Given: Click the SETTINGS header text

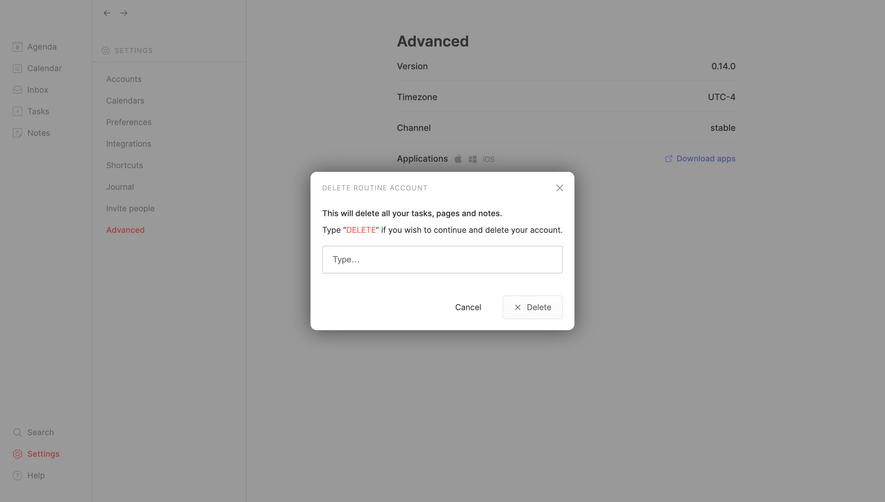Looking at the screenshot, I should (x=134, y=50).
